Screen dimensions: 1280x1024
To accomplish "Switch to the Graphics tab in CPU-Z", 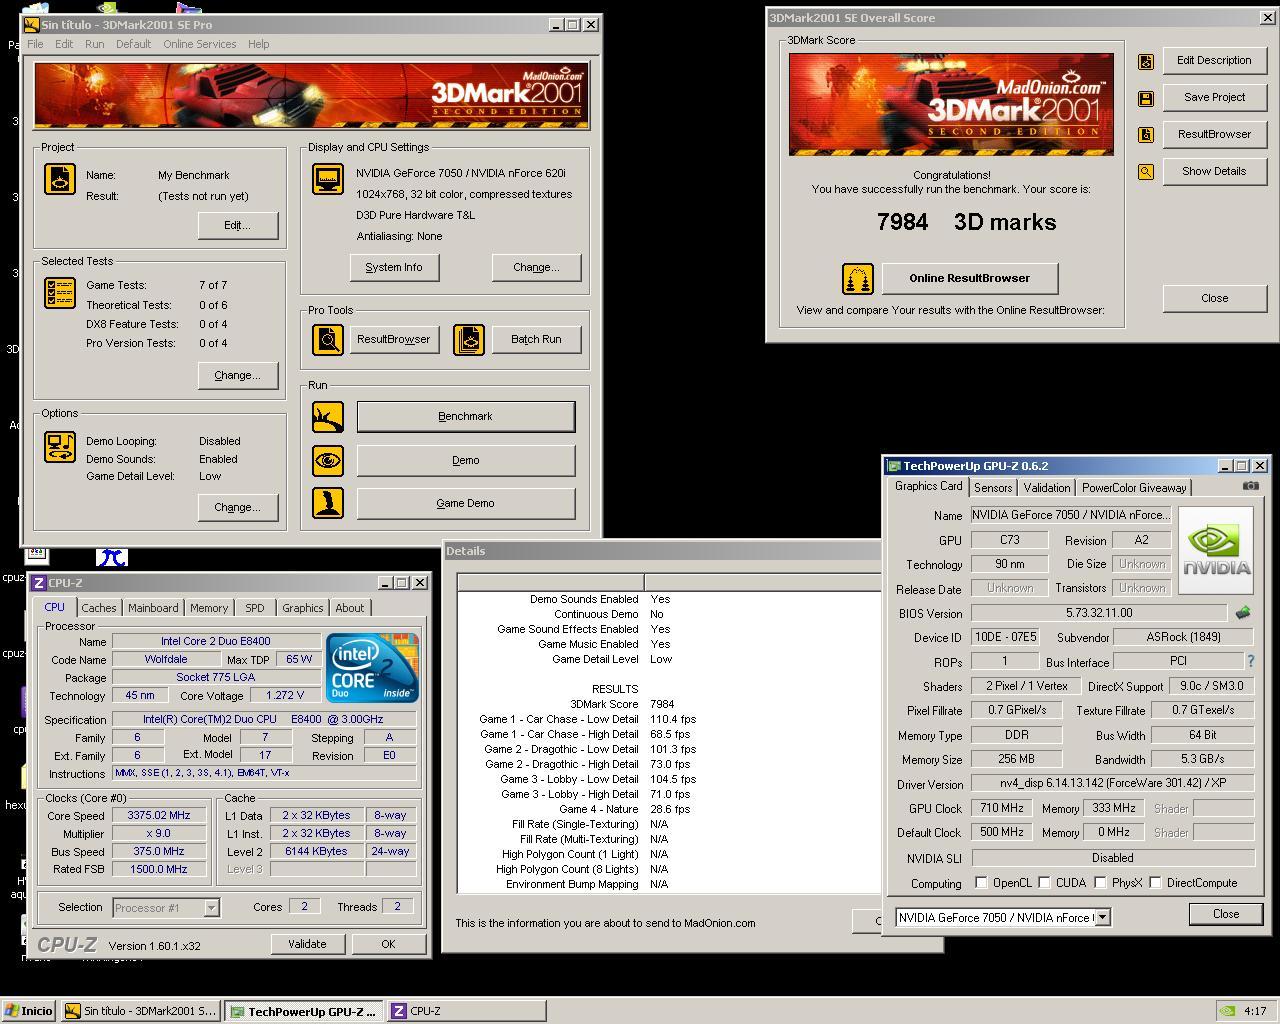I will click(x=302, y=608).
